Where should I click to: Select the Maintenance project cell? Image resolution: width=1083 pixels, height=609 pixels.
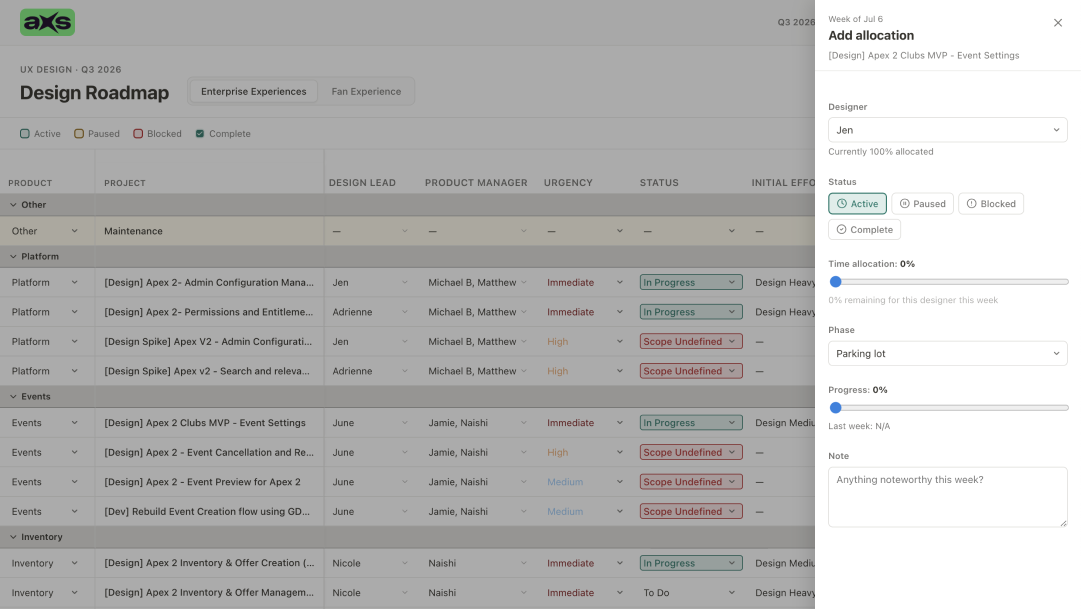coord(209,231)
